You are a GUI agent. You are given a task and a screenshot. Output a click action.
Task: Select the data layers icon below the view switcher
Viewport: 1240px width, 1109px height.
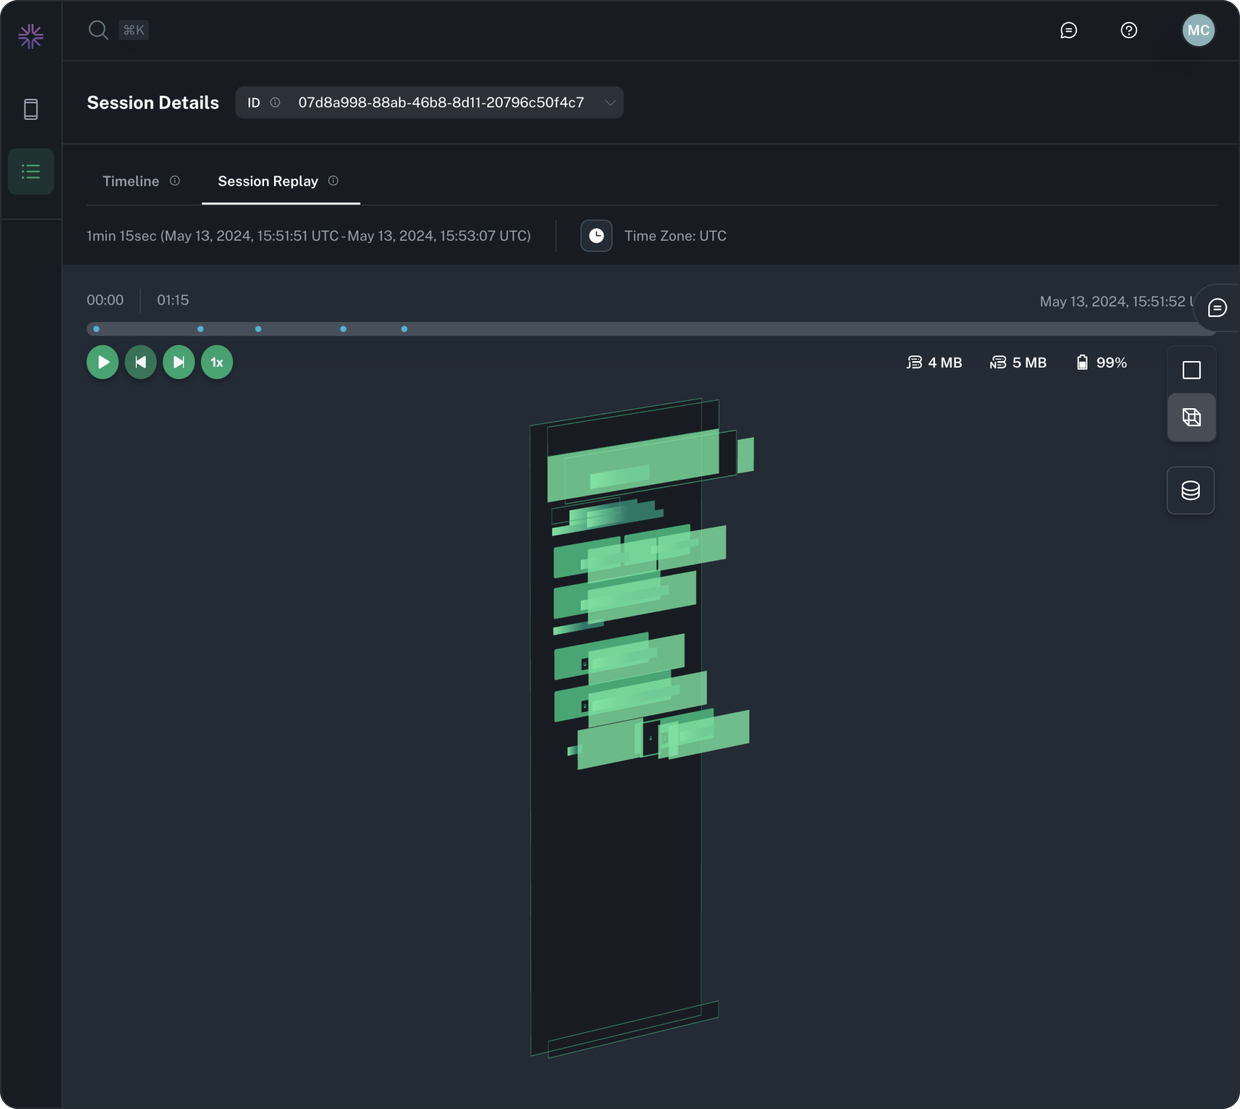coord(1190,490)
